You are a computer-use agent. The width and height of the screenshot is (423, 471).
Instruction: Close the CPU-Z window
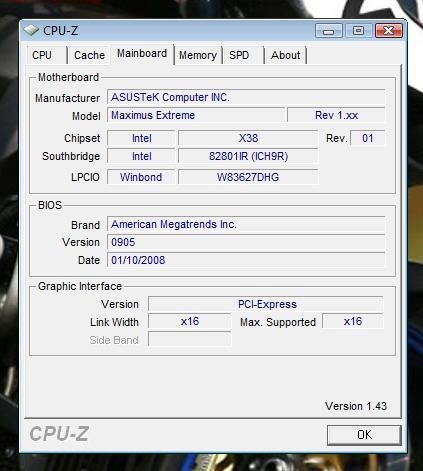click(389, 31)
